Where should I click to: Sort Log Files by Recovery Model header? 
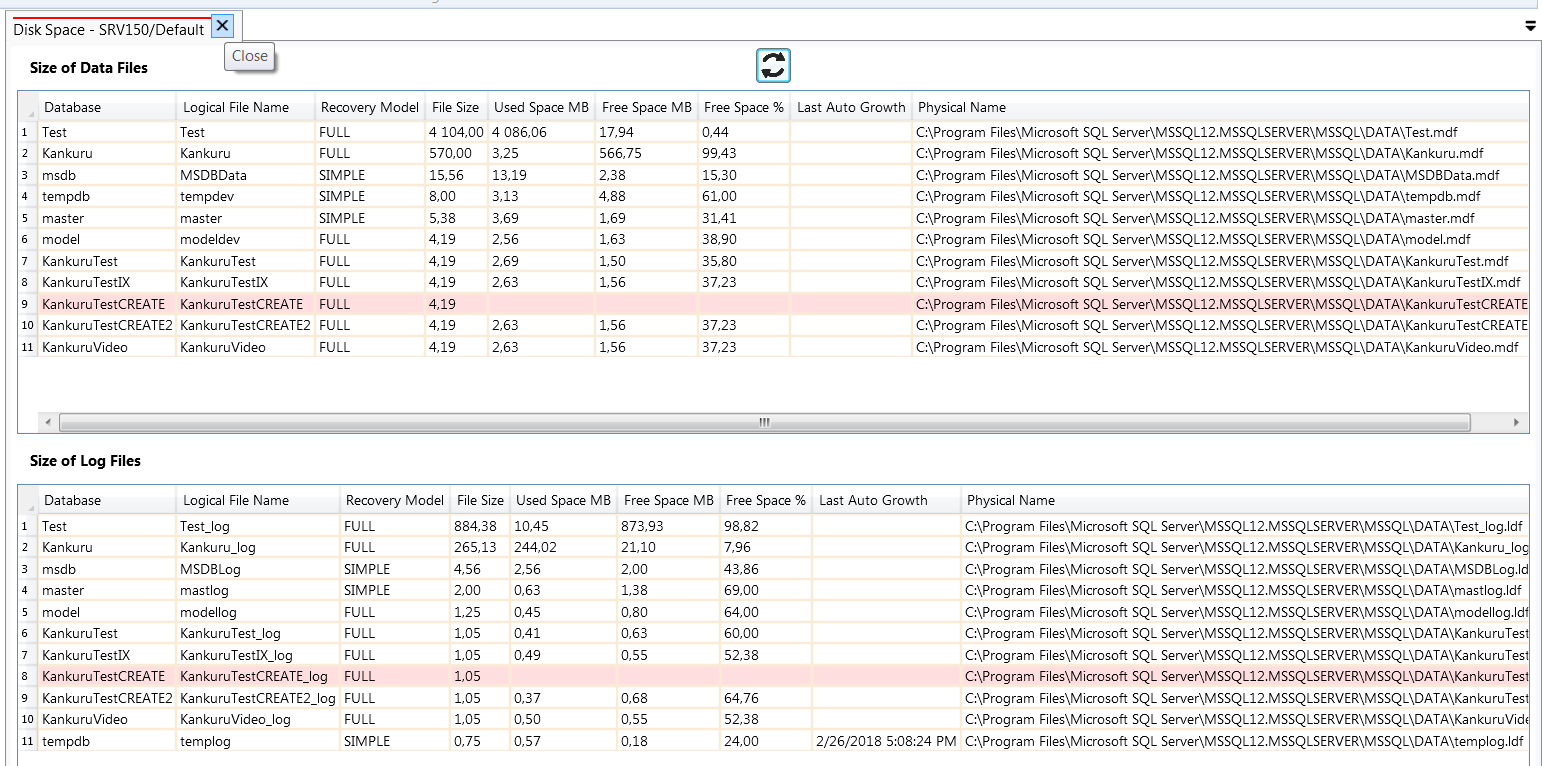395,500
